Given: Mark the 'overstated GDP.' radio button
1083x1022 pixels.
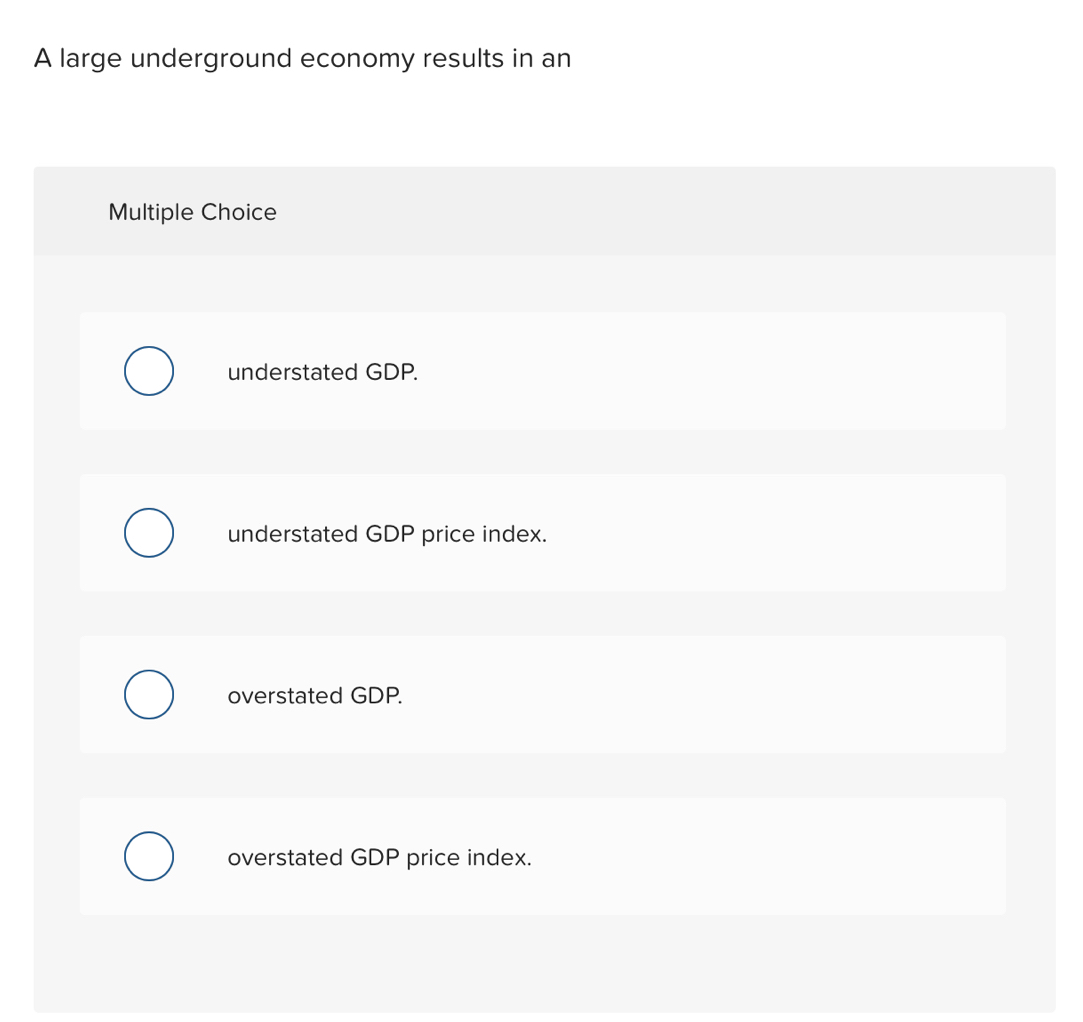Looking at the screenshot, I should (x=149, y=695).
